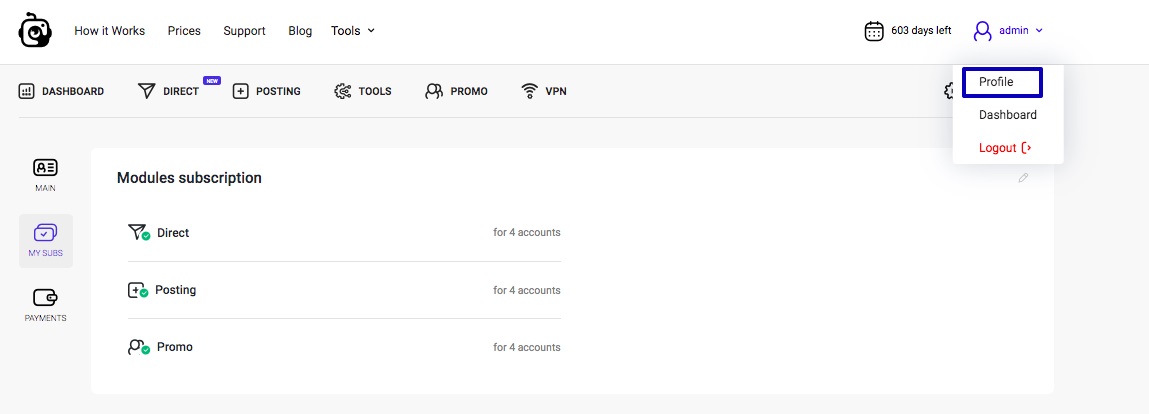The width and height of the screenshot is (1149, 414).
Task: Open the How it Works link
Action: 110,31
